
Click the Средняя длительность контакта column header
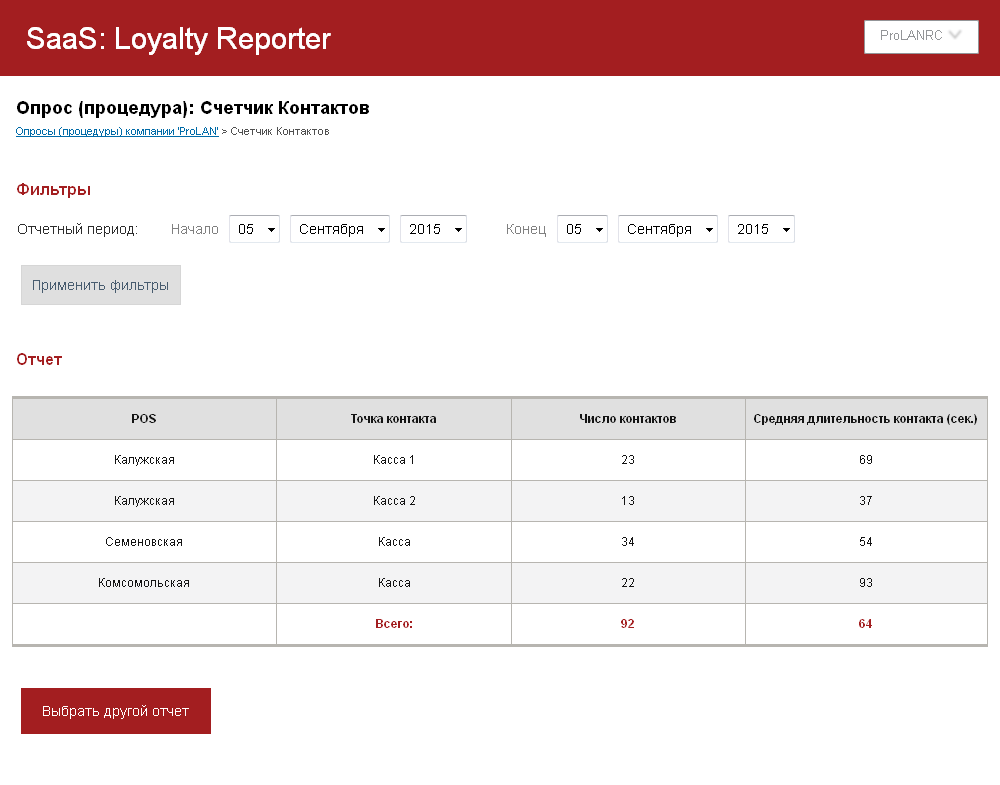(x=865, y=419)
